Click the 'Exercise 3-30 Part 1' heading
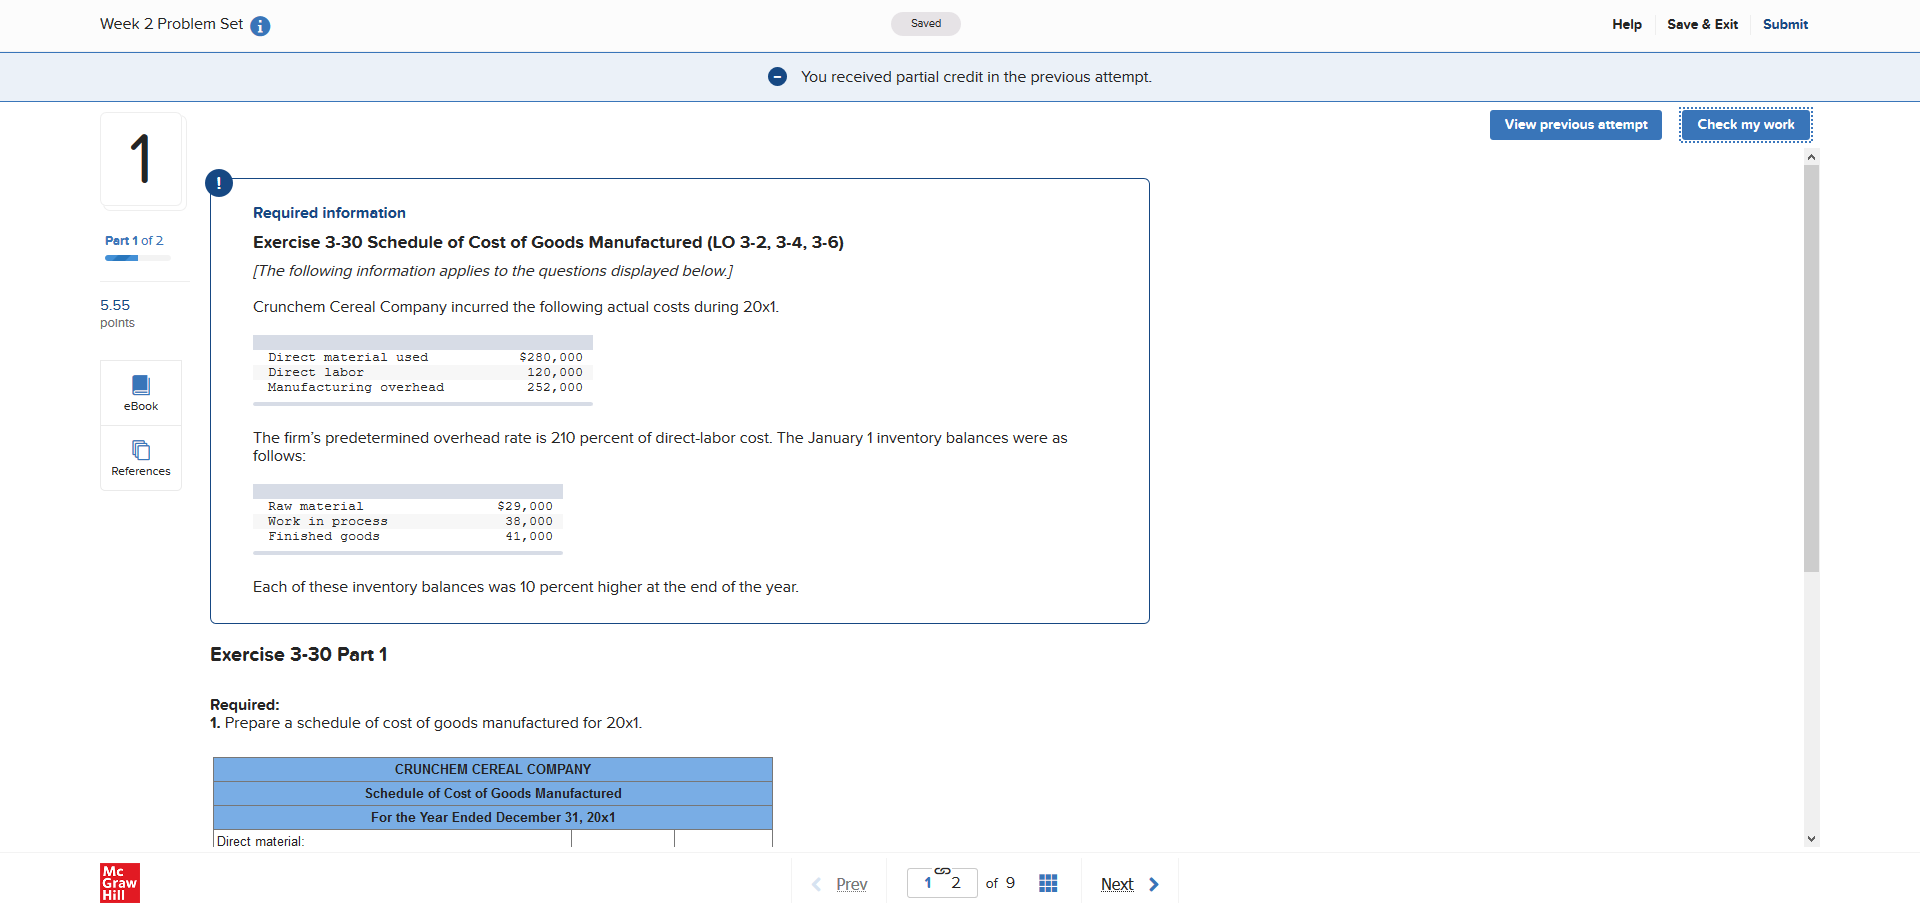Screen dimensions: 1920x910 (299, 654)
